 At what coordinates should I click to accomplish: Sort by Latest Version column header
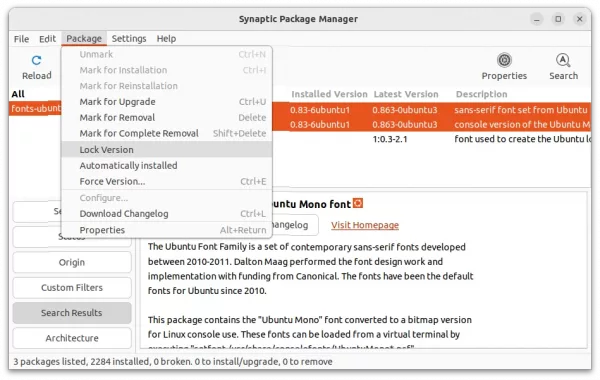click(x=406, y=94)
